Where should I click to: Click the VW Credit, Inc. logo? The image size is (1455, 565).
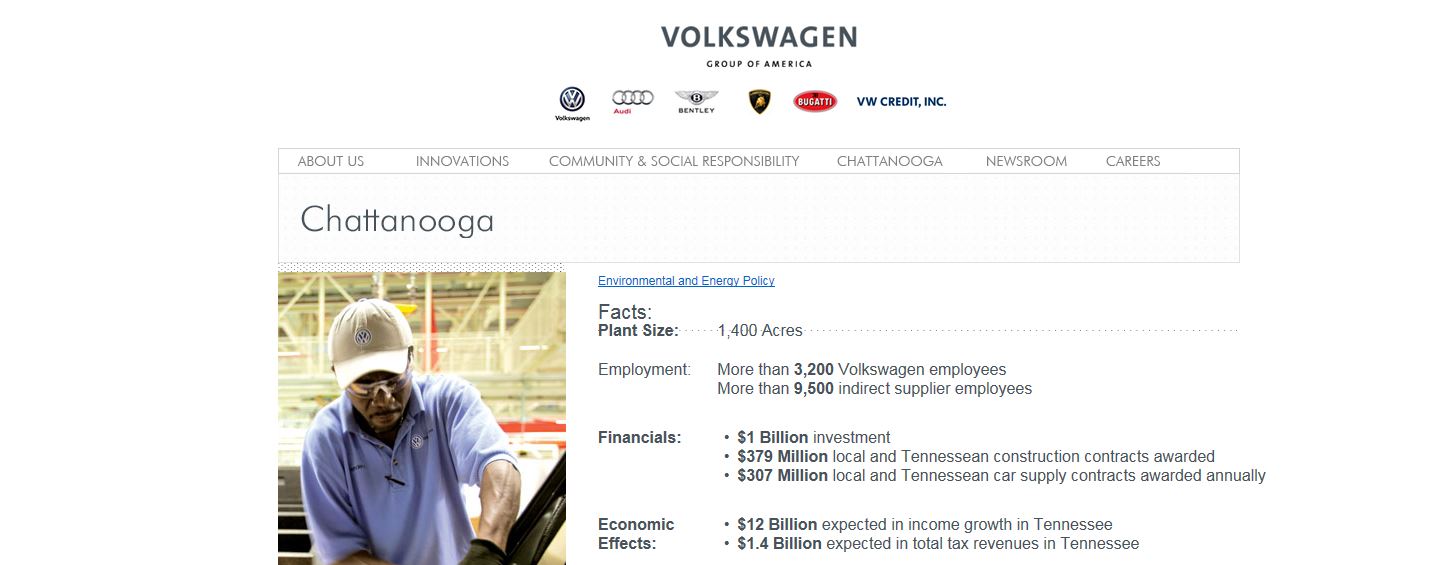pos(901,102)
